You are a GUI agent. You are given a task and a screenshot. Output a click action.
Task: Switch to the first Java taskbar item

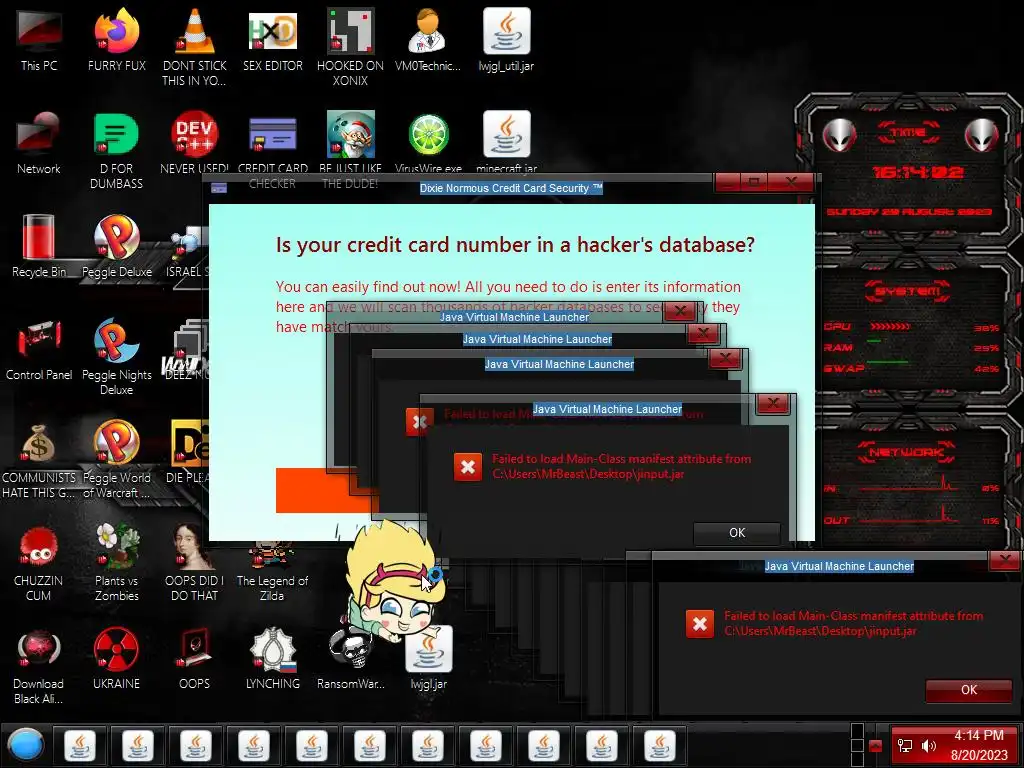(x=80, y=745)
